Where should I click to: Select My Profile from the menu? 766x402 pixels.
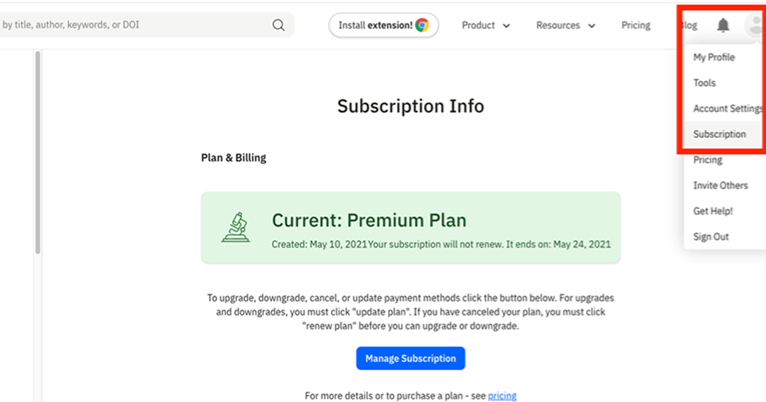pos(714,58)
